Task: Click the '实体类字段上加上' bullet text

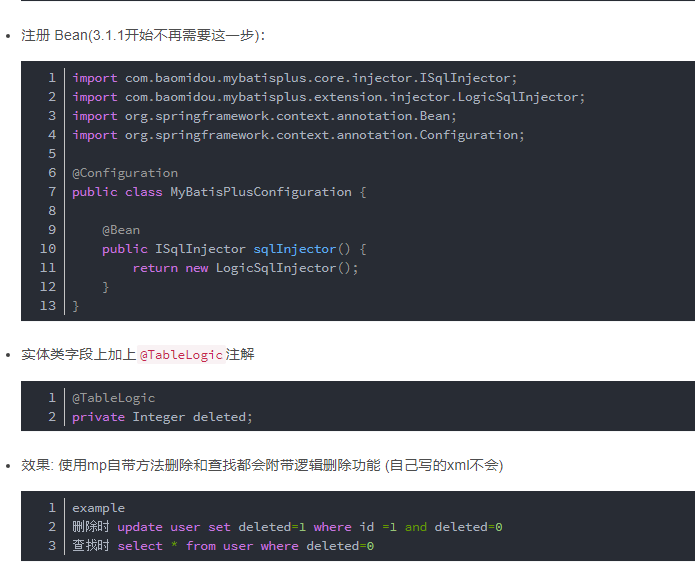Action: [x=78, y=355]
